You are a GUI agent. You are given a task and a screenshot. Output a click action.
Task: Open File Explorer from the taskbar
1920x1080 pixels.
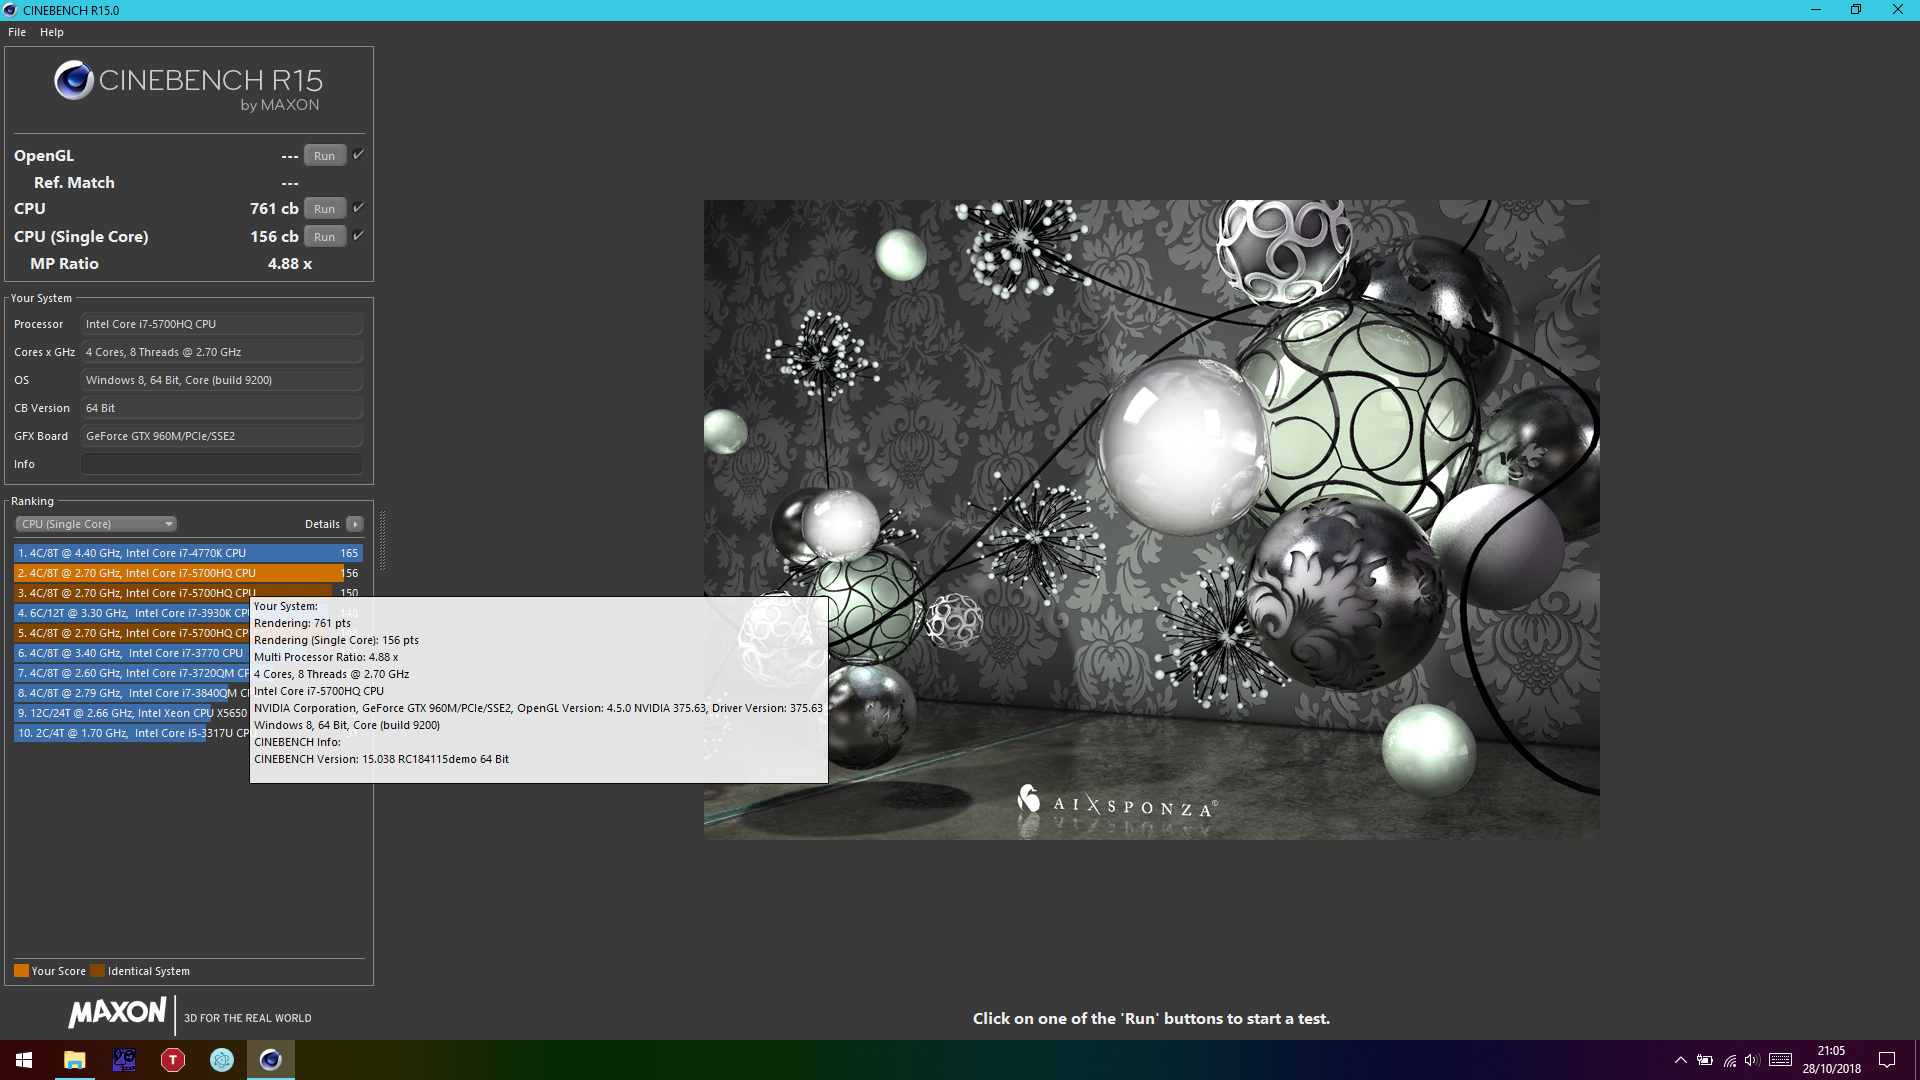click(x=74, y=1060)
